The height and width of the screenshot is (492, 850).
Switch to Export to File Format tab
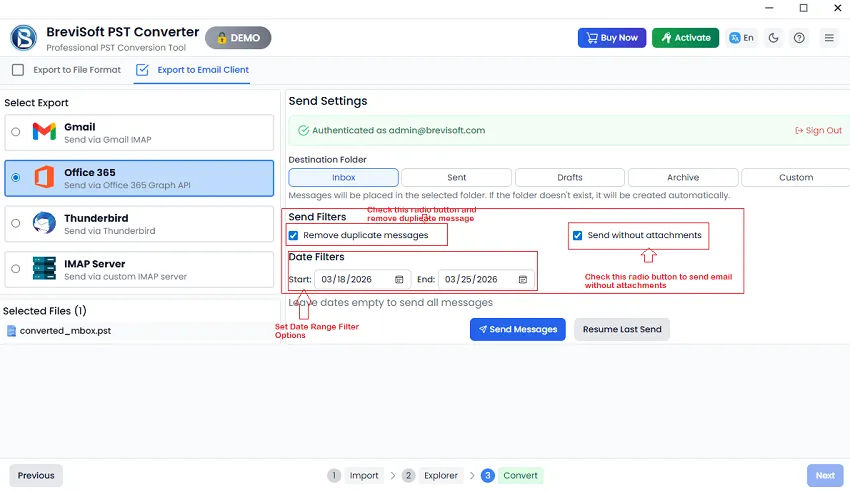coord(66,70)
